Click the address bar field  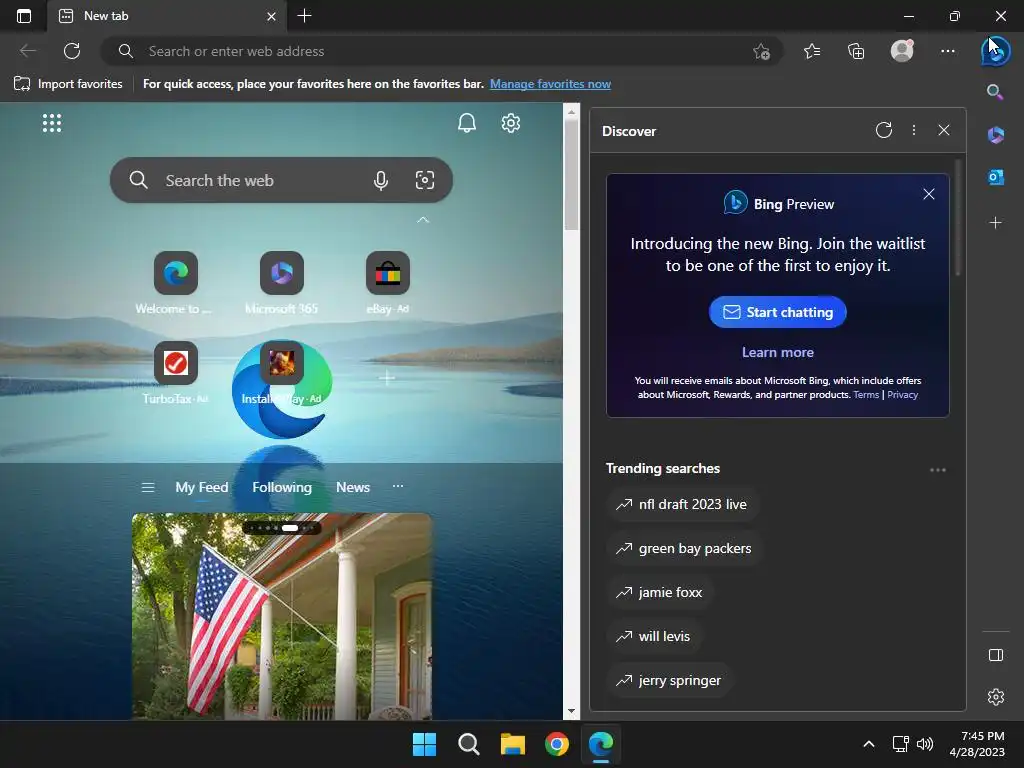[441, 51]
